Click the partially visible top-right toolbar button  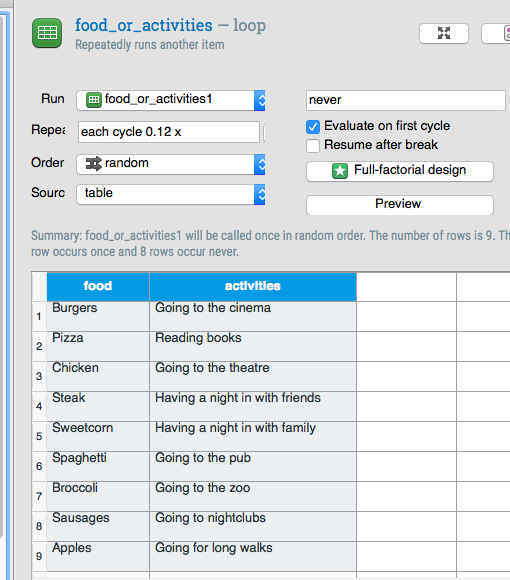pyautogui.click(x=497, y=33)
